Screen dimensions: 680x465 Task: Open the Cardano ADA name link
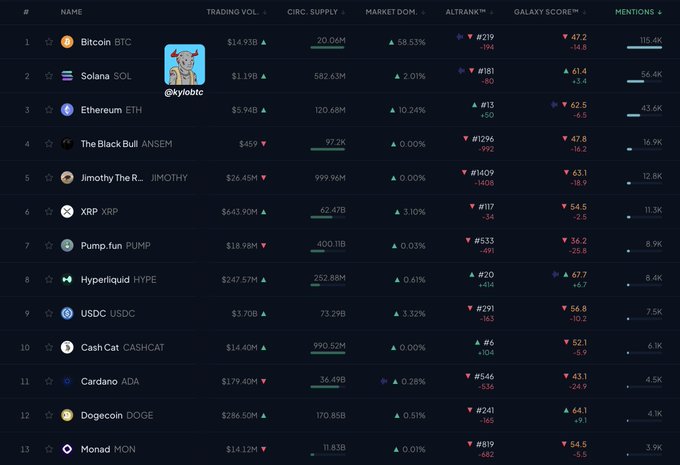[x=110, y=381]
